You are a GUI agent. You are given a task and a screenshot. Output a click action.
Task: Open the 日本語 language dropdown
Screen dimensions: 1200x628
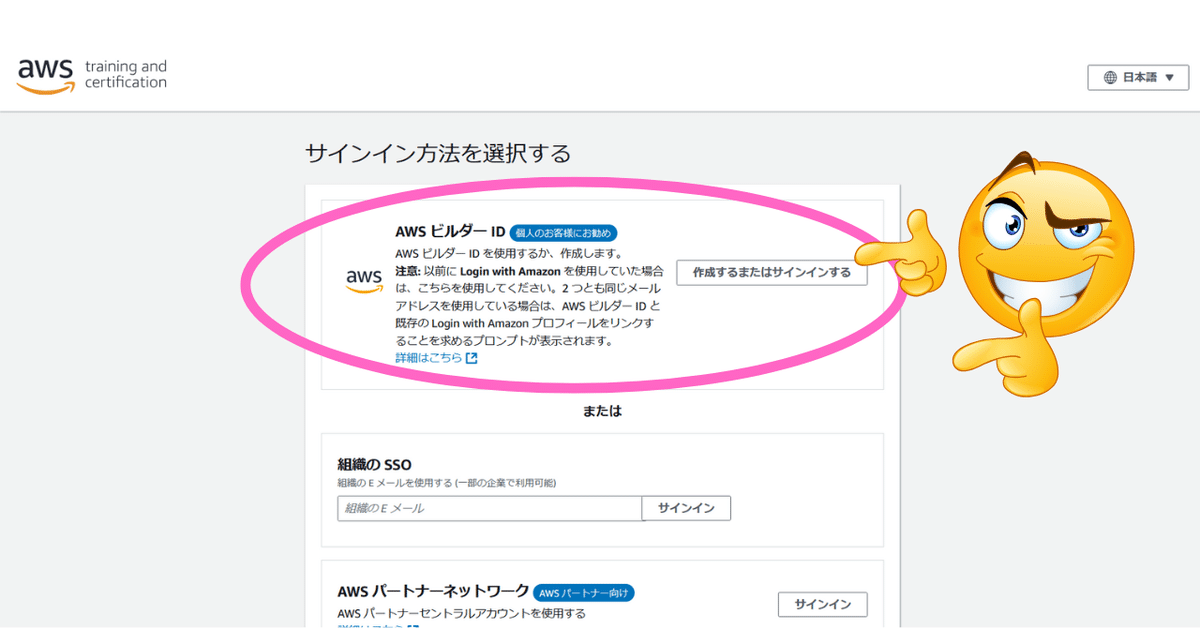point(1138,77)
